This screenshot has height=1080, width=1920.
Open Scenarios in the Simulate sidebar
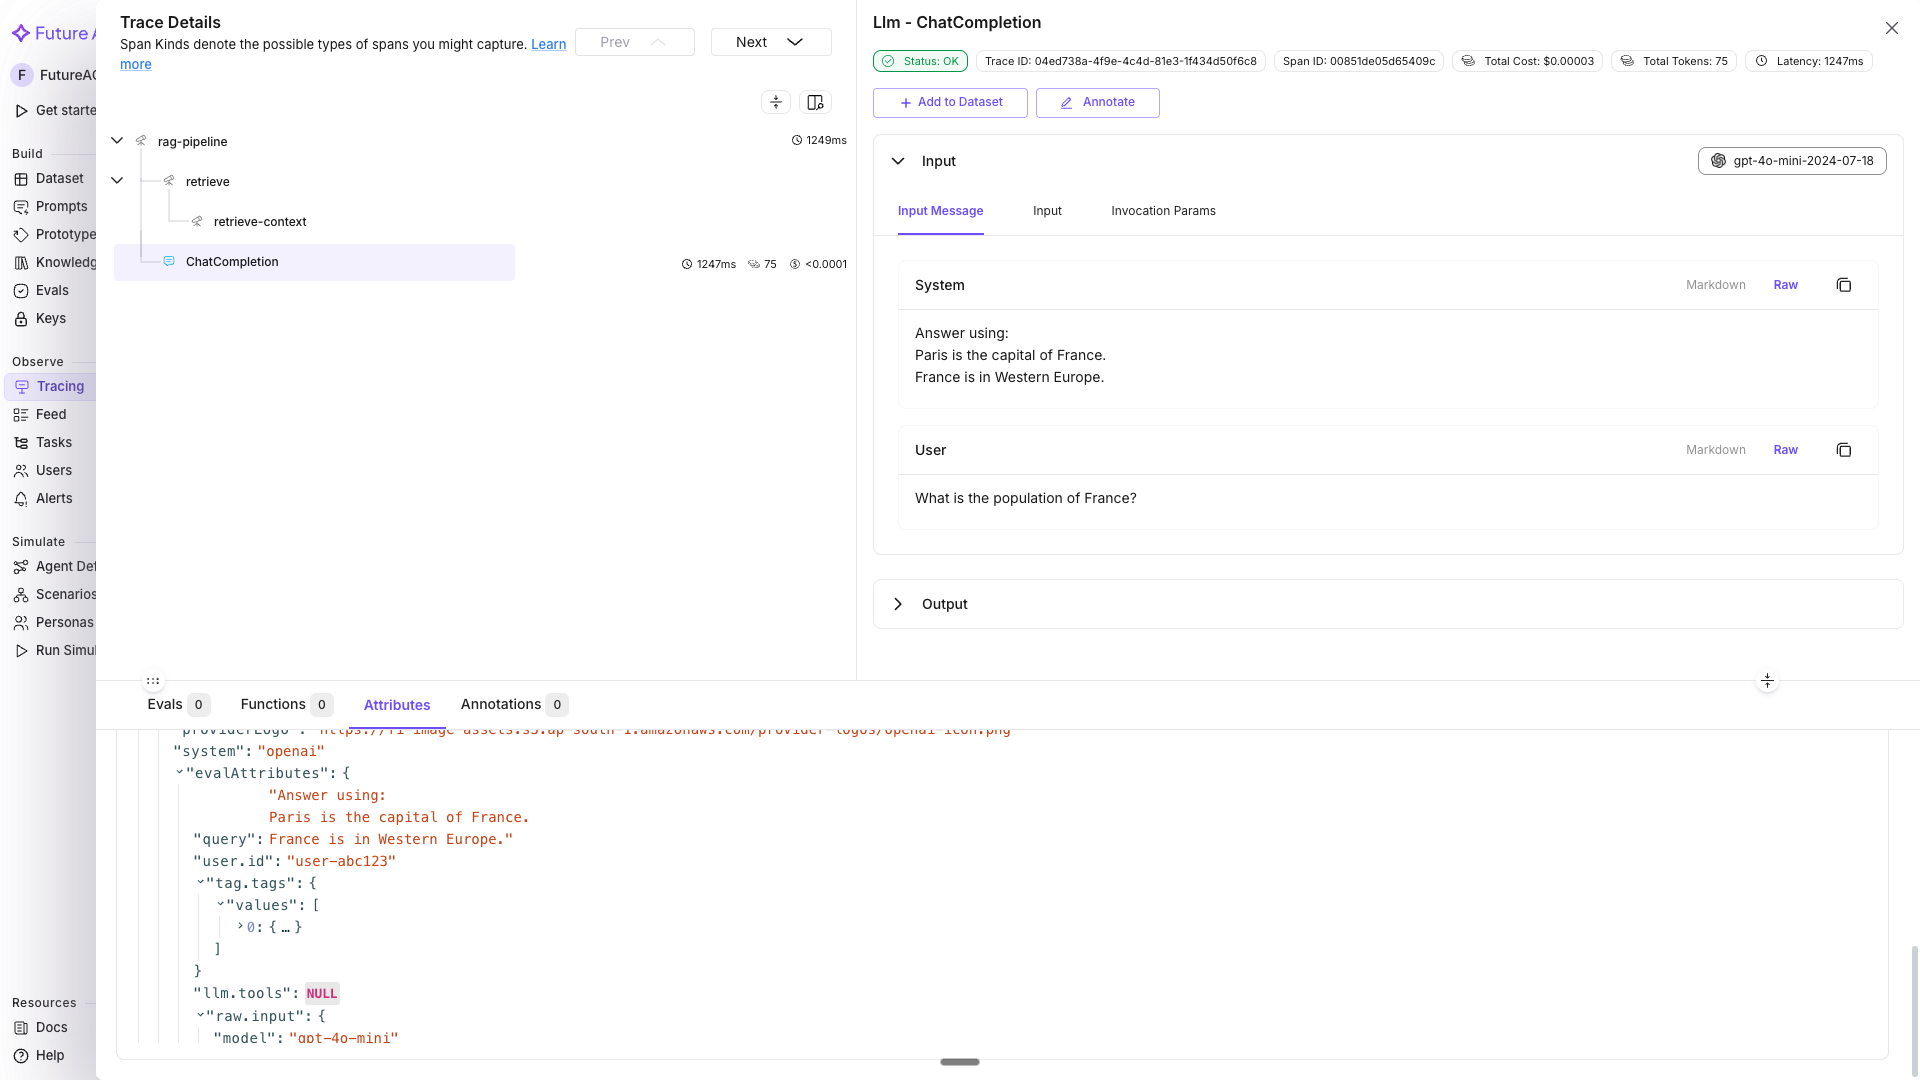point(65,594)
